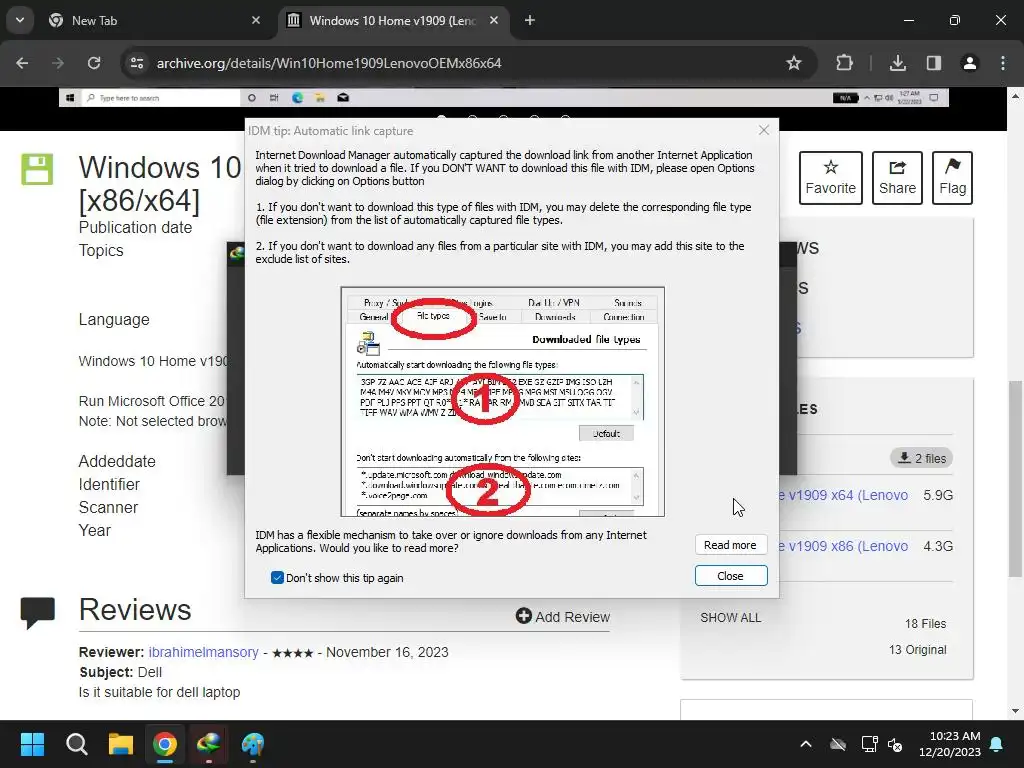Image resolution: width=1024 pixels, height=768 pixels.
Task: Open the Paint taskbar icon
Action: point(253,744)
